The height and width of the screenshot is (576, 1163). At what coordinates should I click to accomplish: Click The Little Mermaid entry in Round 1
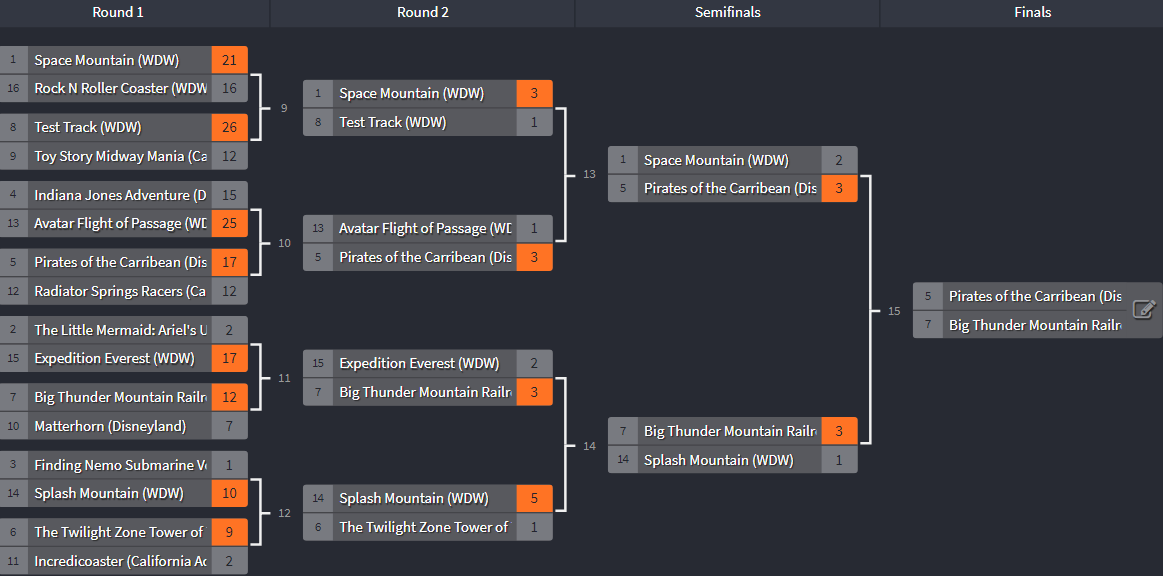120,330
